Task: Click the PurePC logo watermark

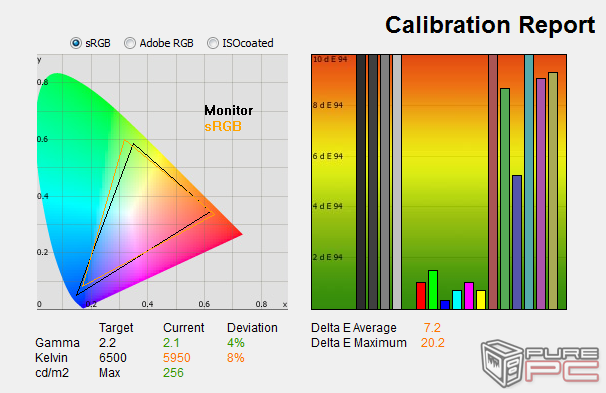Action: (540, 363)
